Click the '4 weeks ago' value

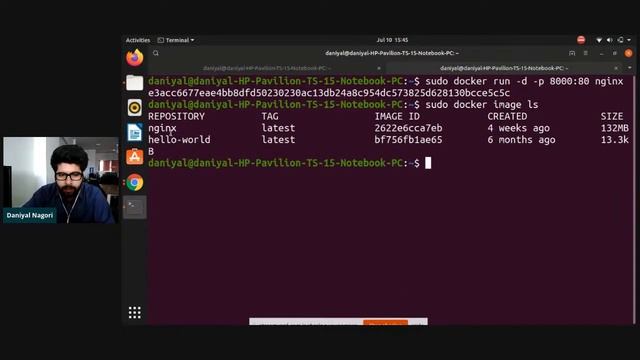click(518, 128)
